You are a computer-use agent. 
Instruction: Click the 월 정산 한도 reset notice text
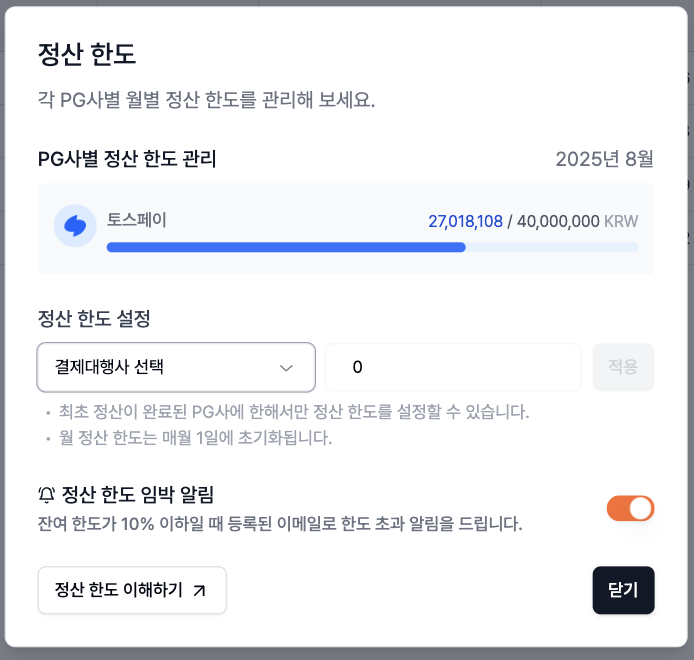pos(195,437)
